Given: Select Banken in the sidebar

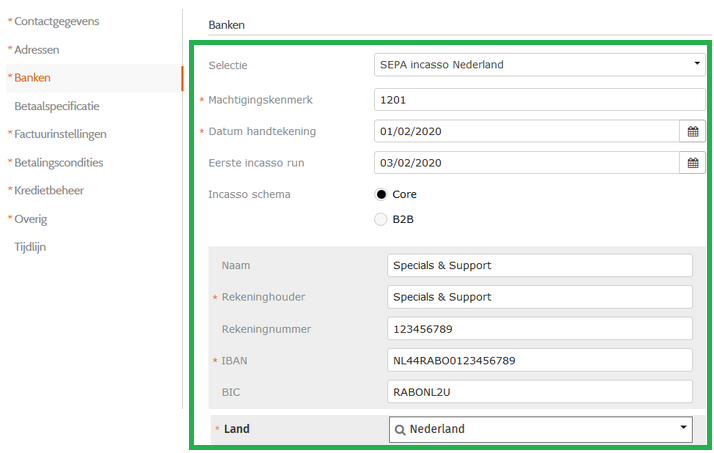Looking at the screenshot, I should (32, 77).
